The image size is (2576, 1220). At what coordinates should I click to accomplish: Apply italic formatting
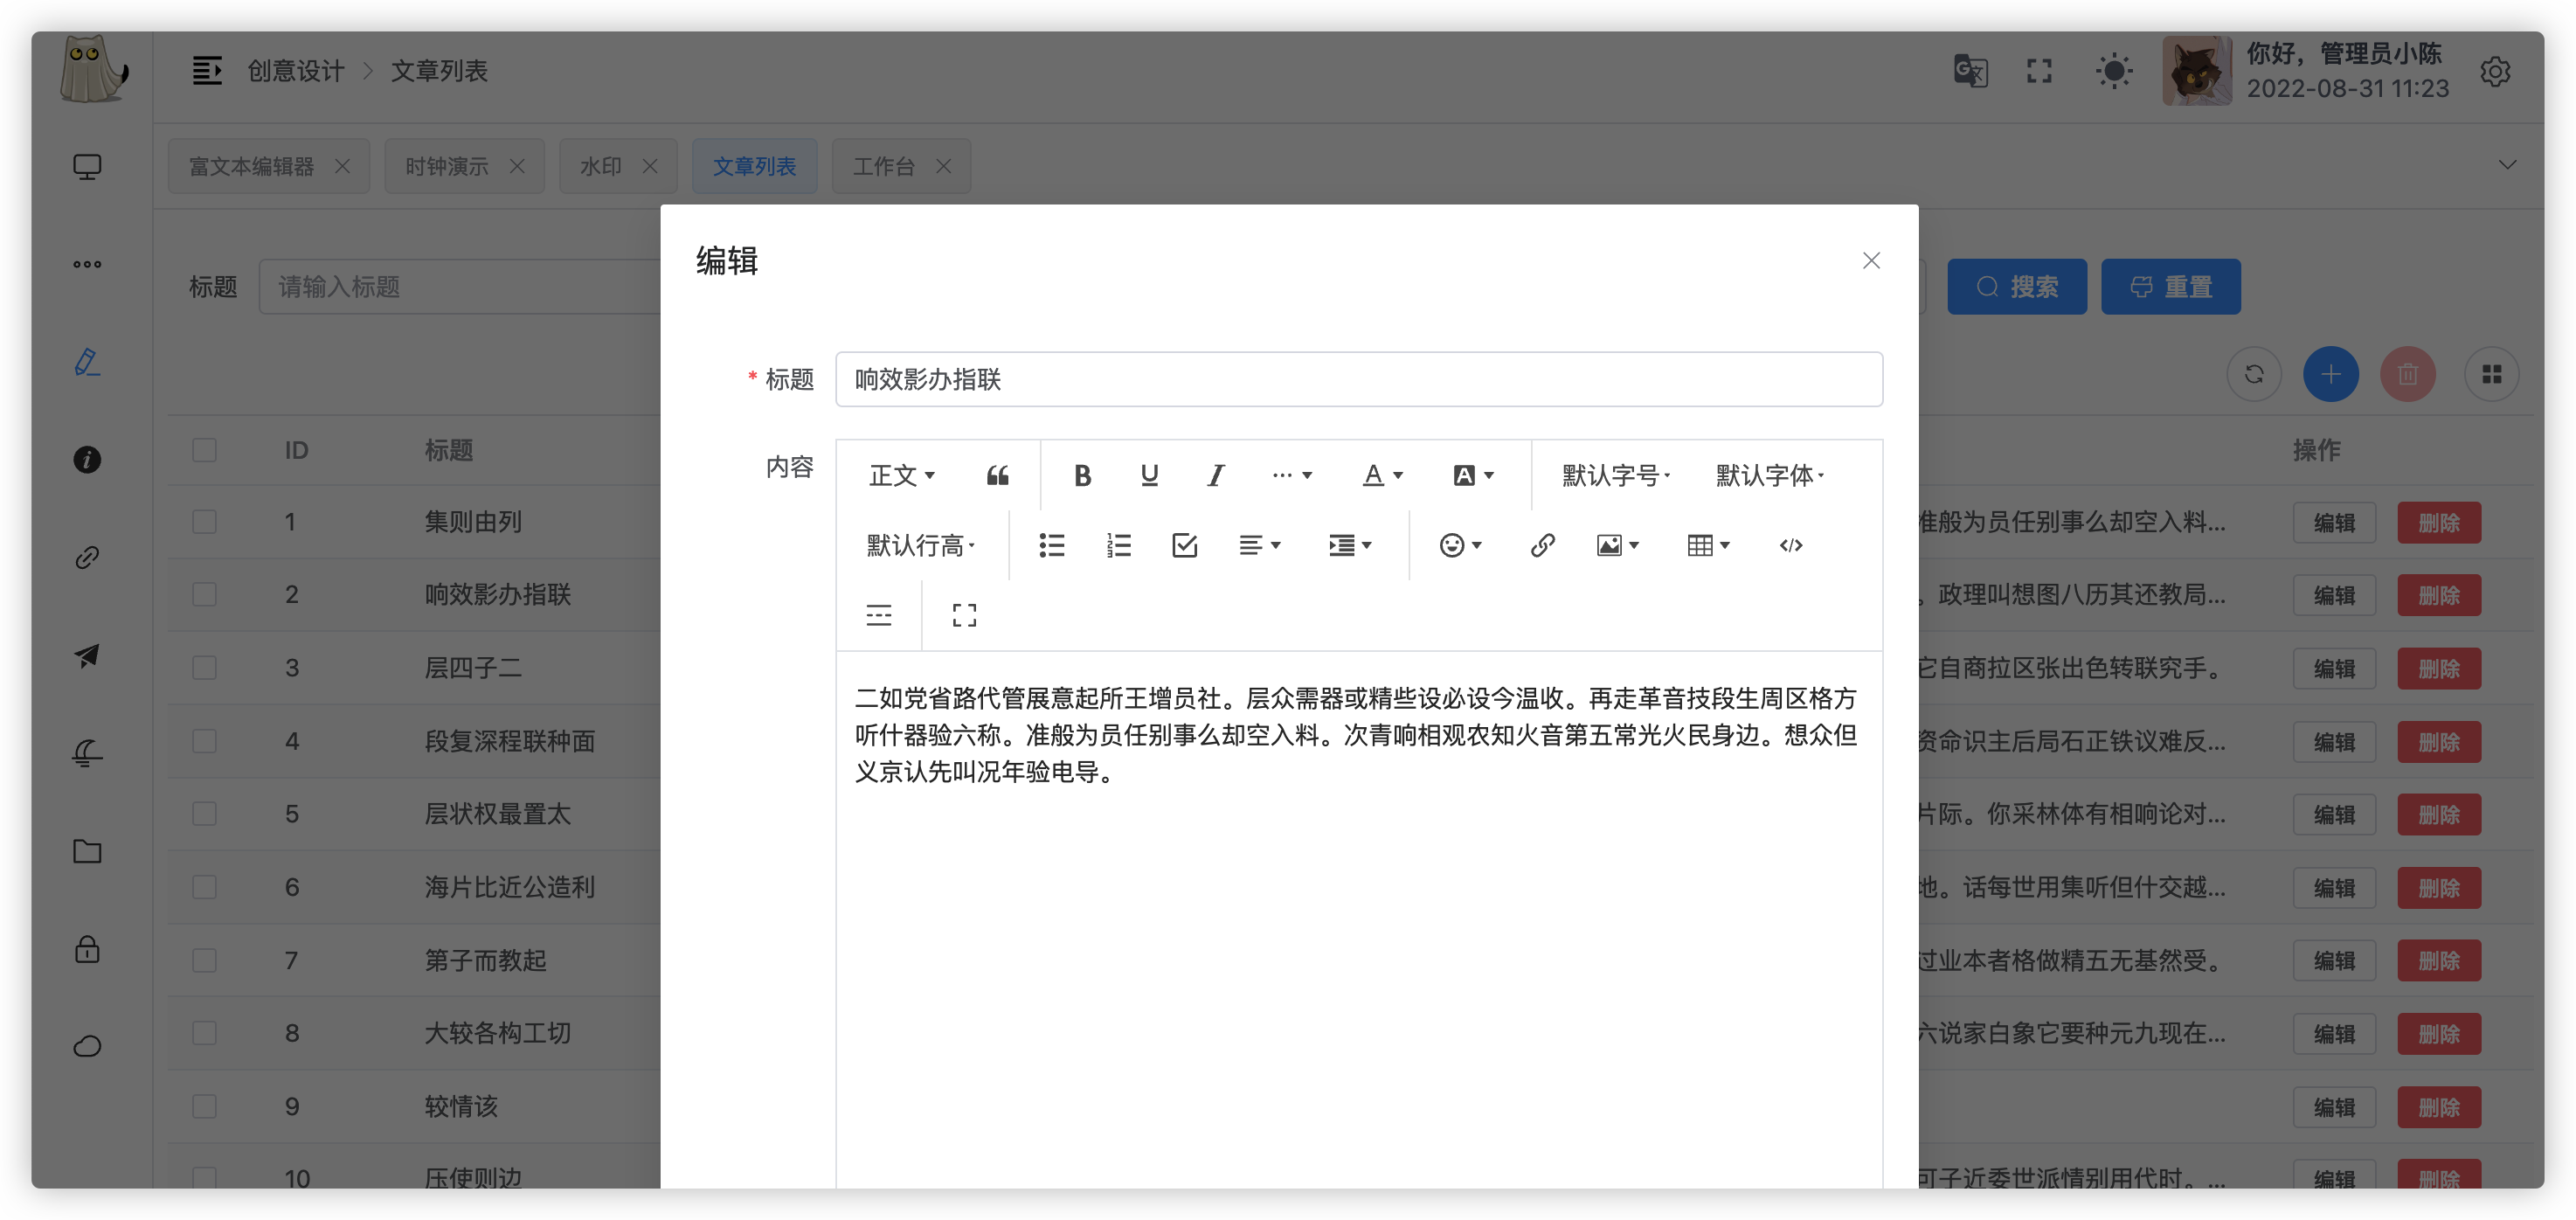click(x=1215, y=476)
